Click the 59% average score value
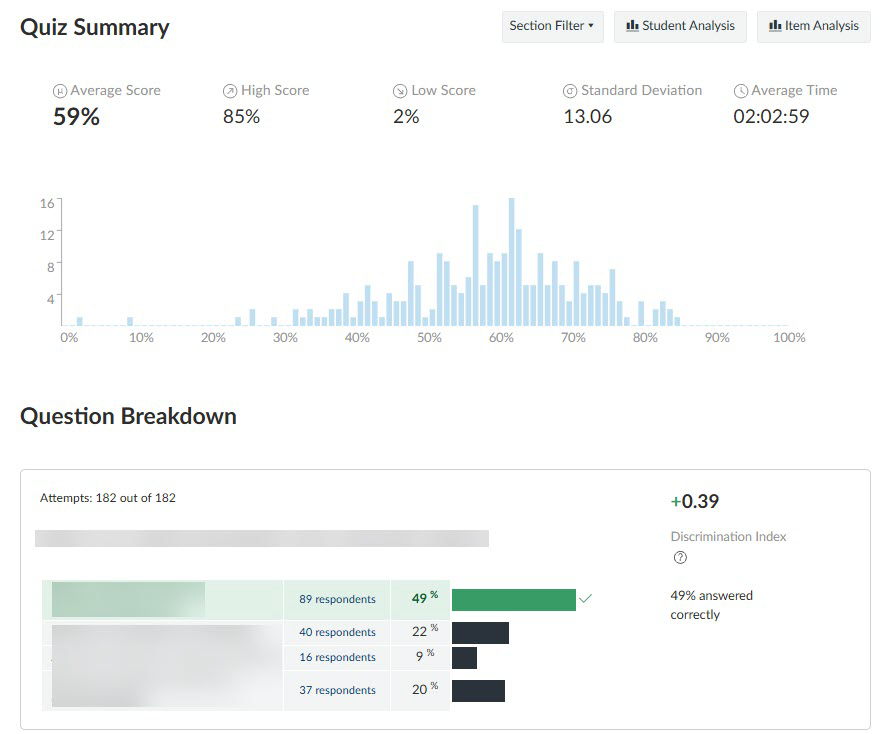 [x=76, y=117]
